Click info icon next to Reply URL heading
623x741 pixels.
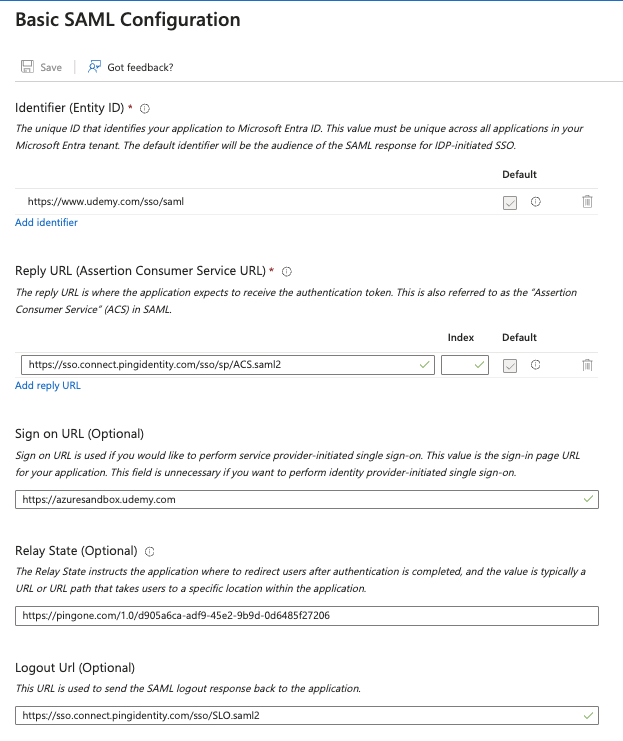(287, 271)
